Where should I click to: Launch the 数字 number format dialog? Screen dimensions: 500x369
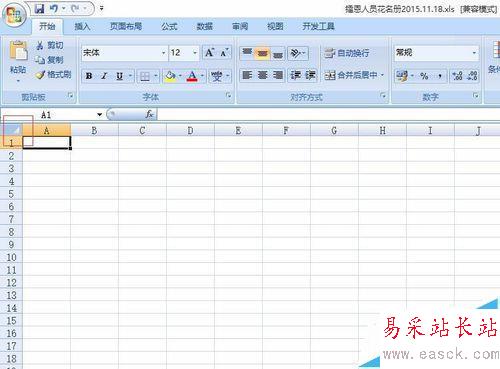(476, 96)
